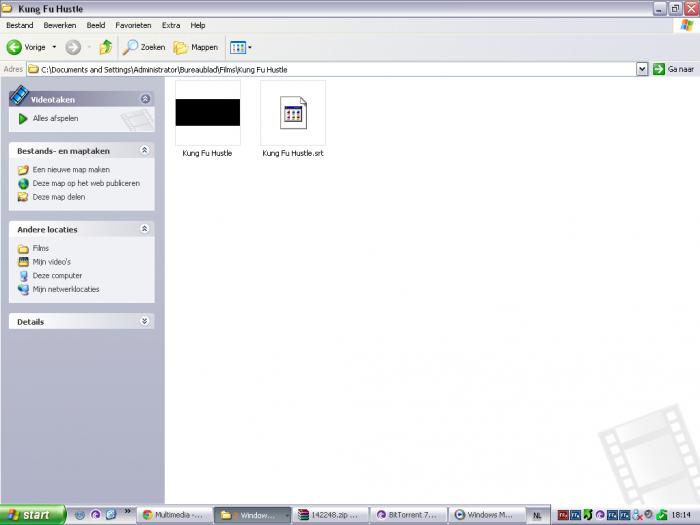
Task: Click the red-x network icon in system tray
Action: point(637,515)
